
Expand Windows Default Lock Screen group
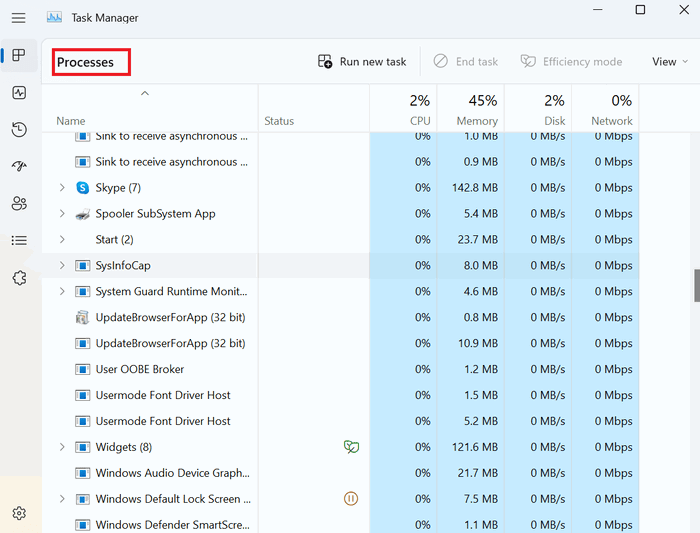click(x=62, y=499)
